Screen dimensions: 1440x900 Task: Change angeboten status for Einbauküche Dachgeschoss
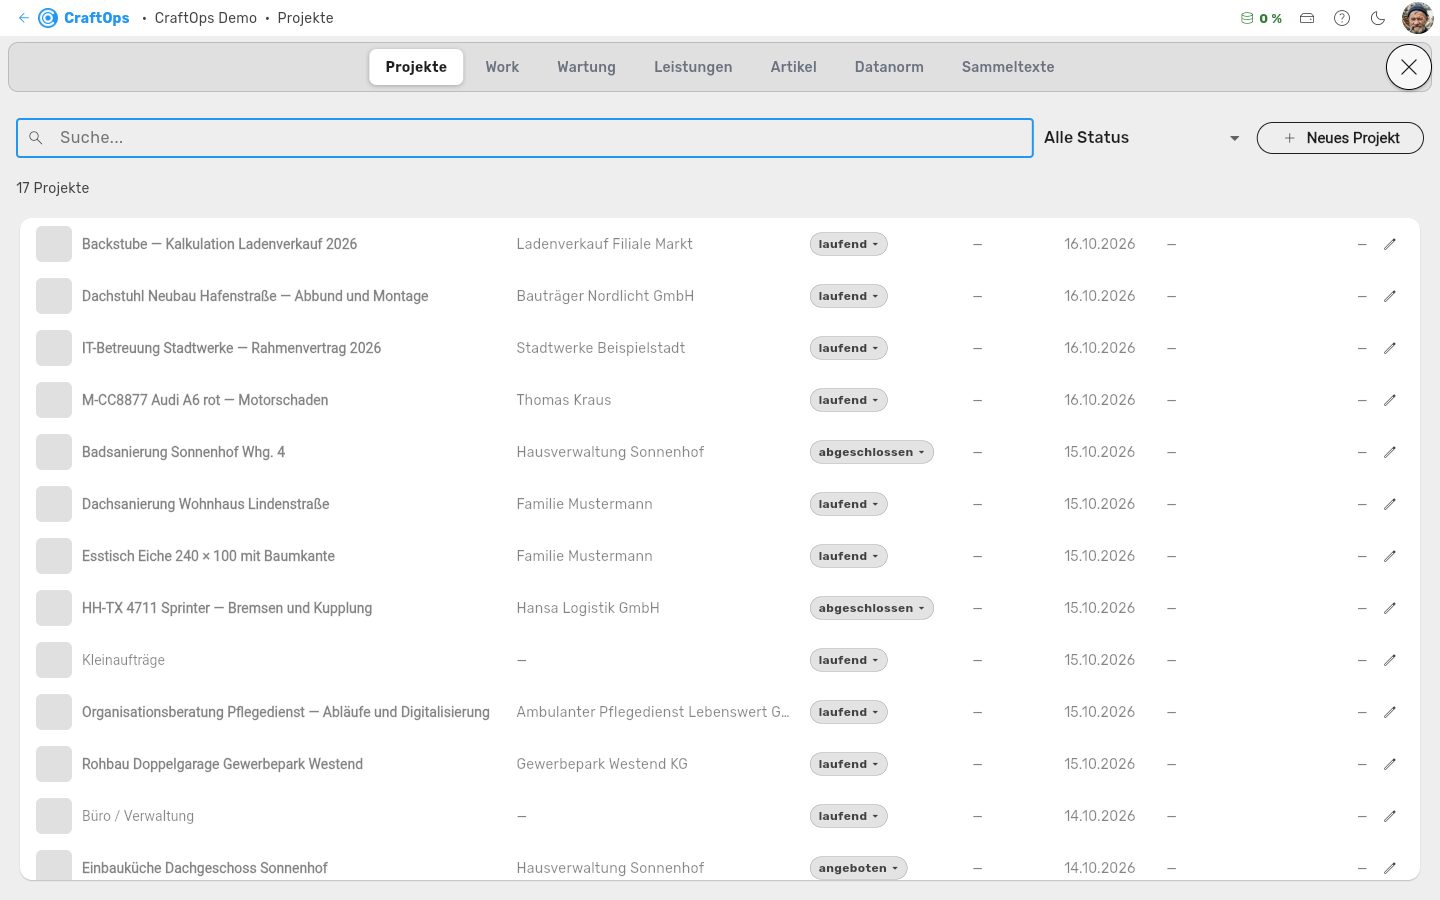click(x=858, y=868)
